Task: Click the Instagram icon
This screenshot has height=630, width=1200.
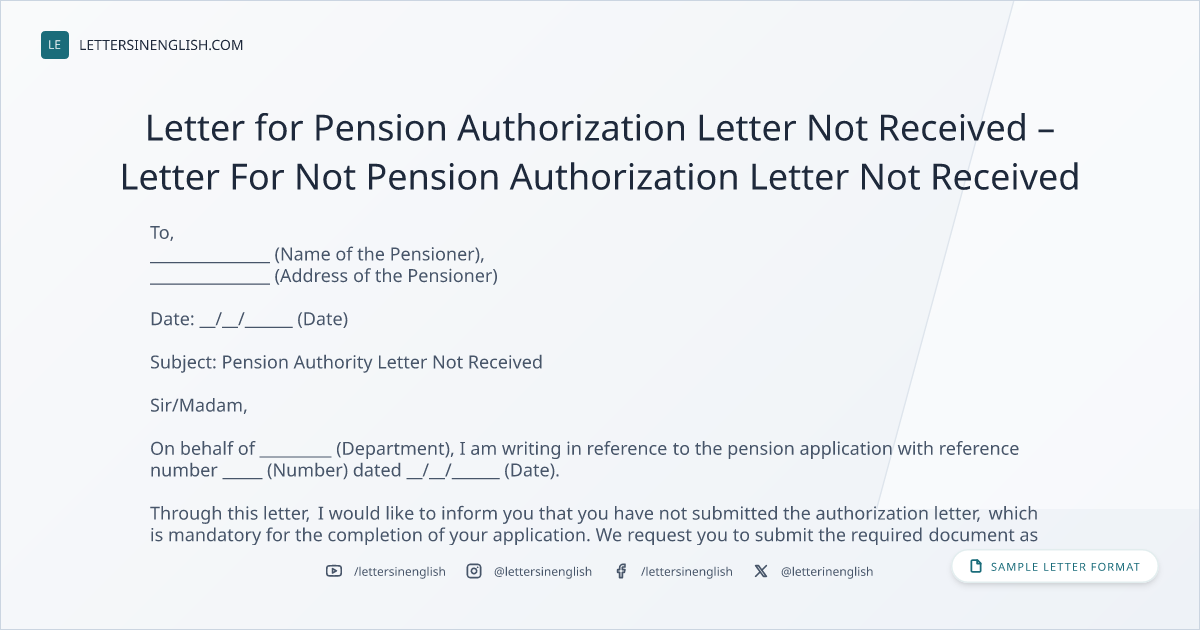Action: 474,571
